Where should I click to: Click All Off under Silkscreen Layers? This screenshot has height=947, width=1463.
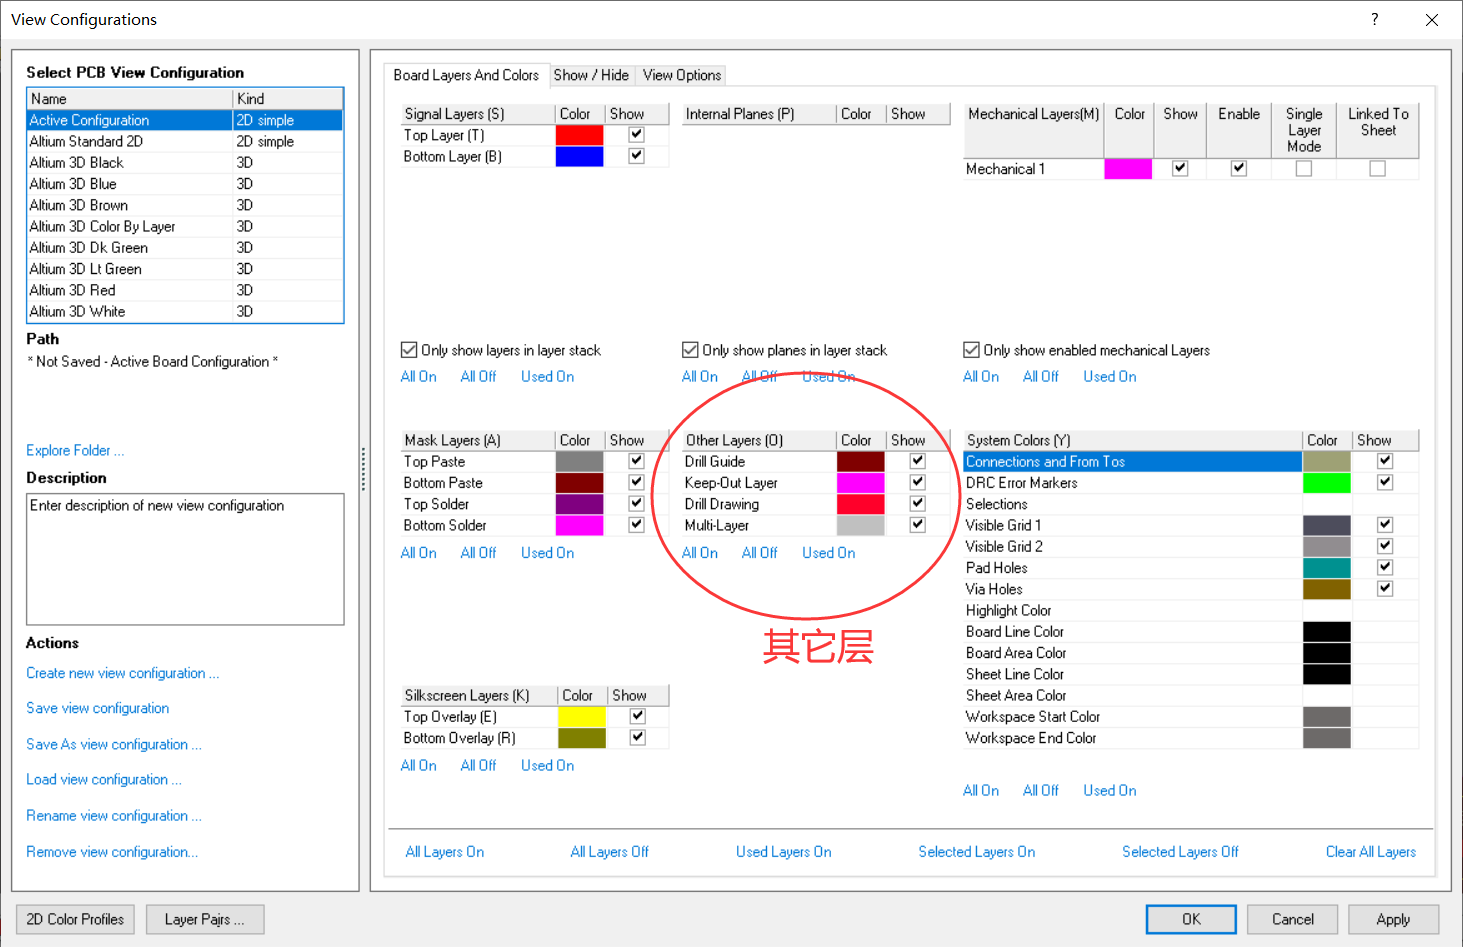pos(479,765)
